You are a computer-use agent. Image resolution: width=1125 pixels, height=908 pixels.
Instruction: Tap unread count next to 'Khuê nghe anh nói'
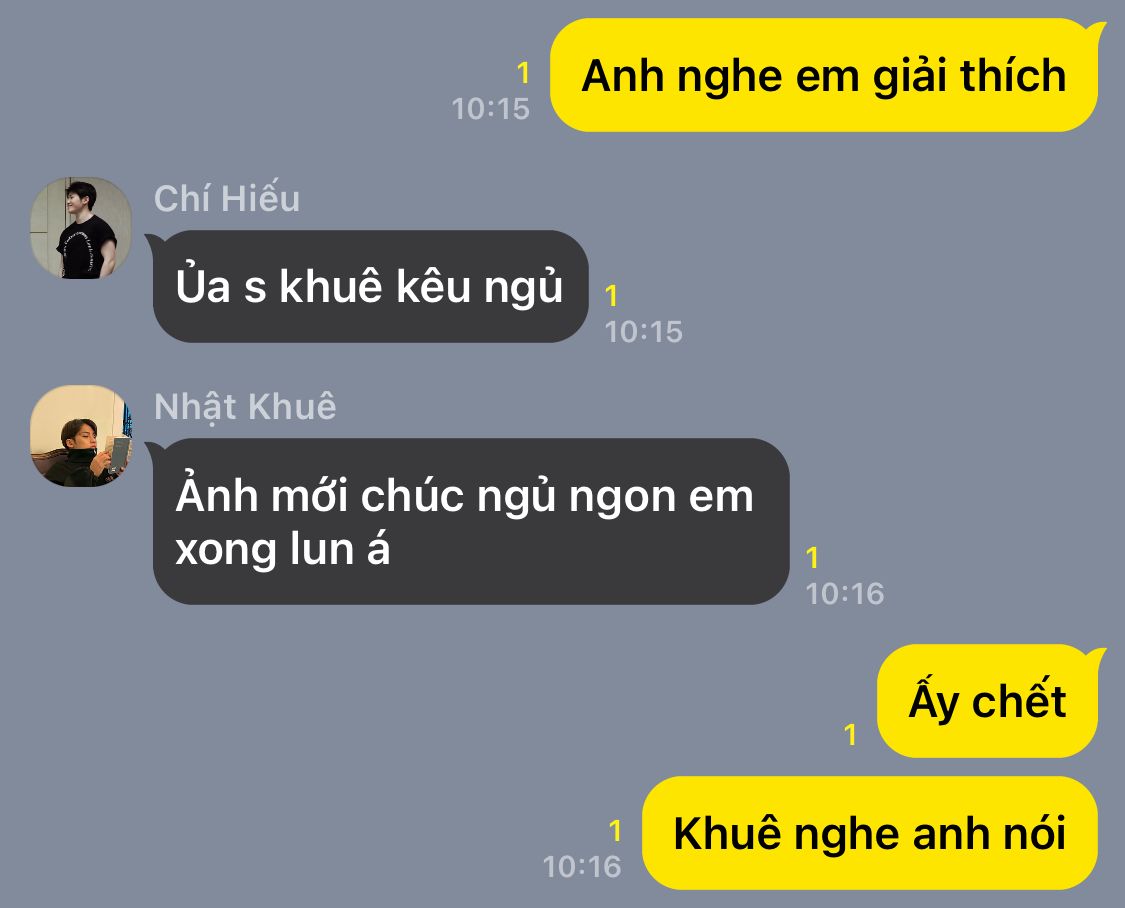615,831
